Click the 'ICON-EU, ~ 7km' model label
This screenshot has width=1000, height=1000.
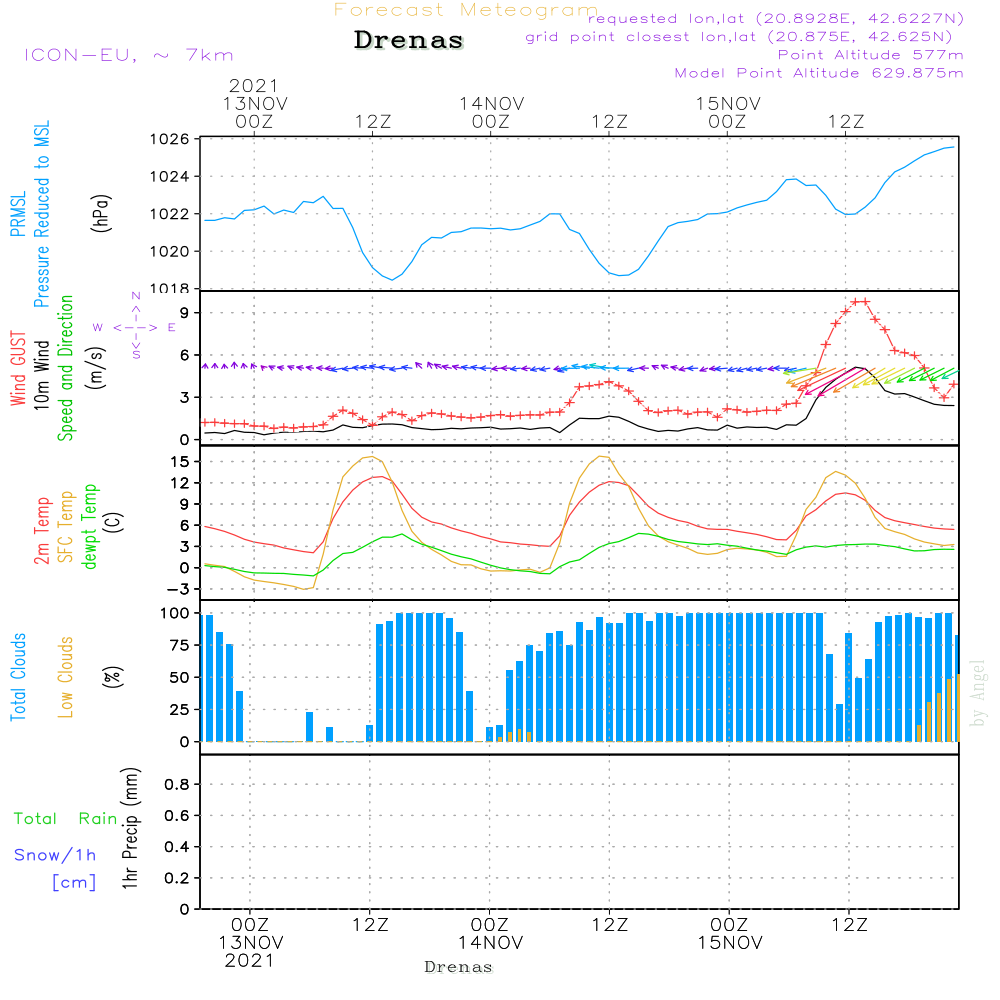[129, 55]
